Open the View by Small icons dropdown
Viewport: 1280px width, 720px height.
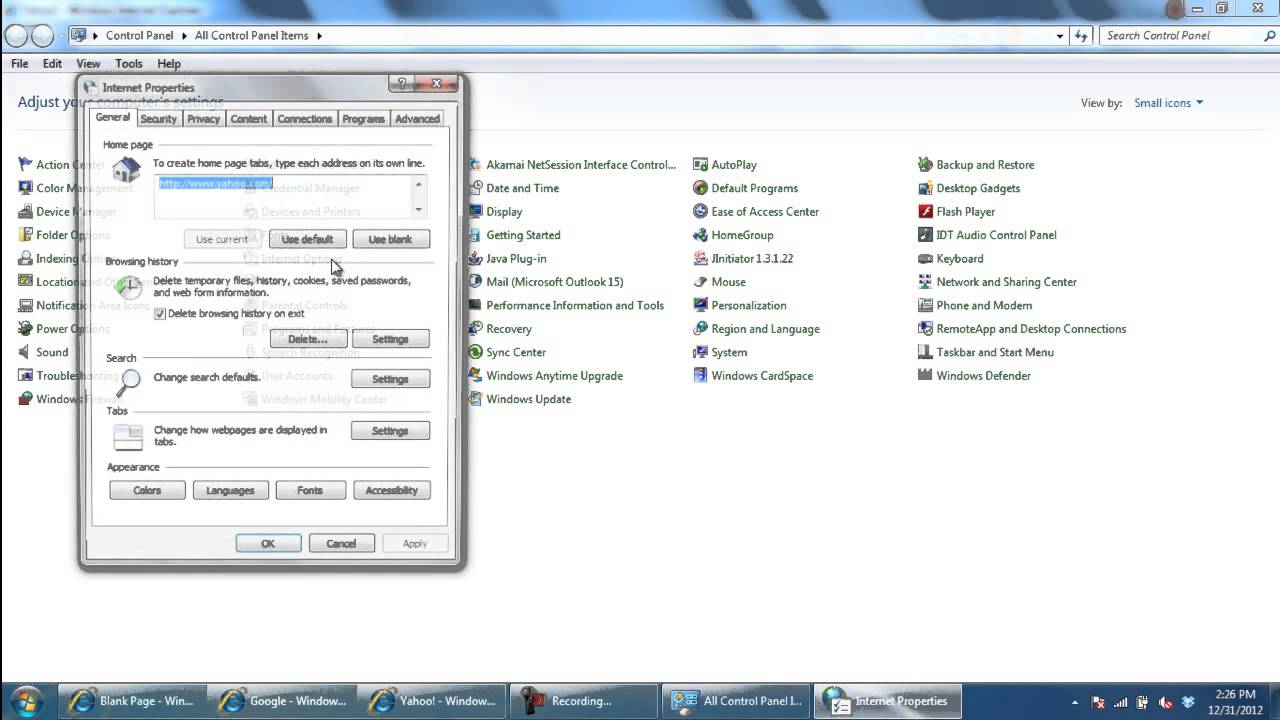point(1168,103)
